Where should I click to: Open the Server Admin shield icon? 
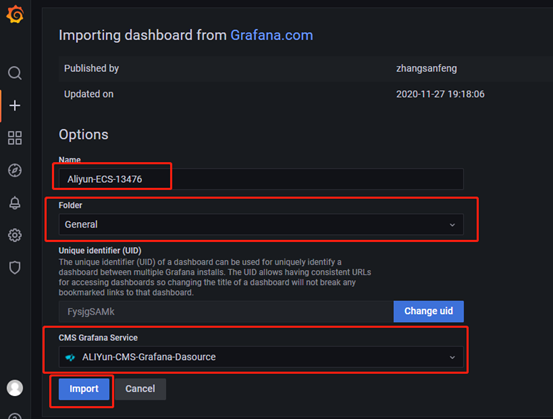(15, 267)
